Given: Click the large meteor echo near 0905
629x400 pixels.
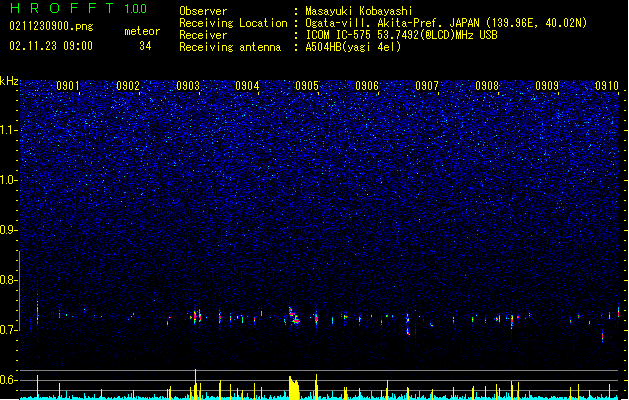Looking at the screenshot, I should click(x=294, y=316).
